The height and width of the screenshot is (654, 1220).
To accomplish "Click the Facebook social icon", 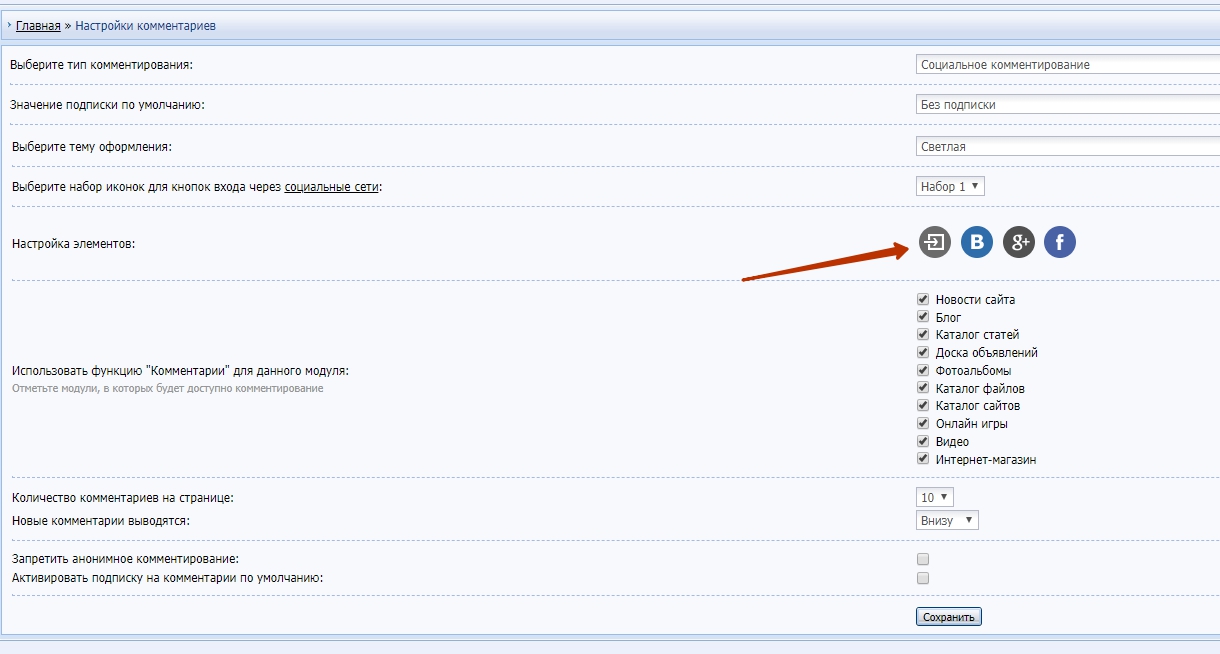I will tap(1060, 242).
